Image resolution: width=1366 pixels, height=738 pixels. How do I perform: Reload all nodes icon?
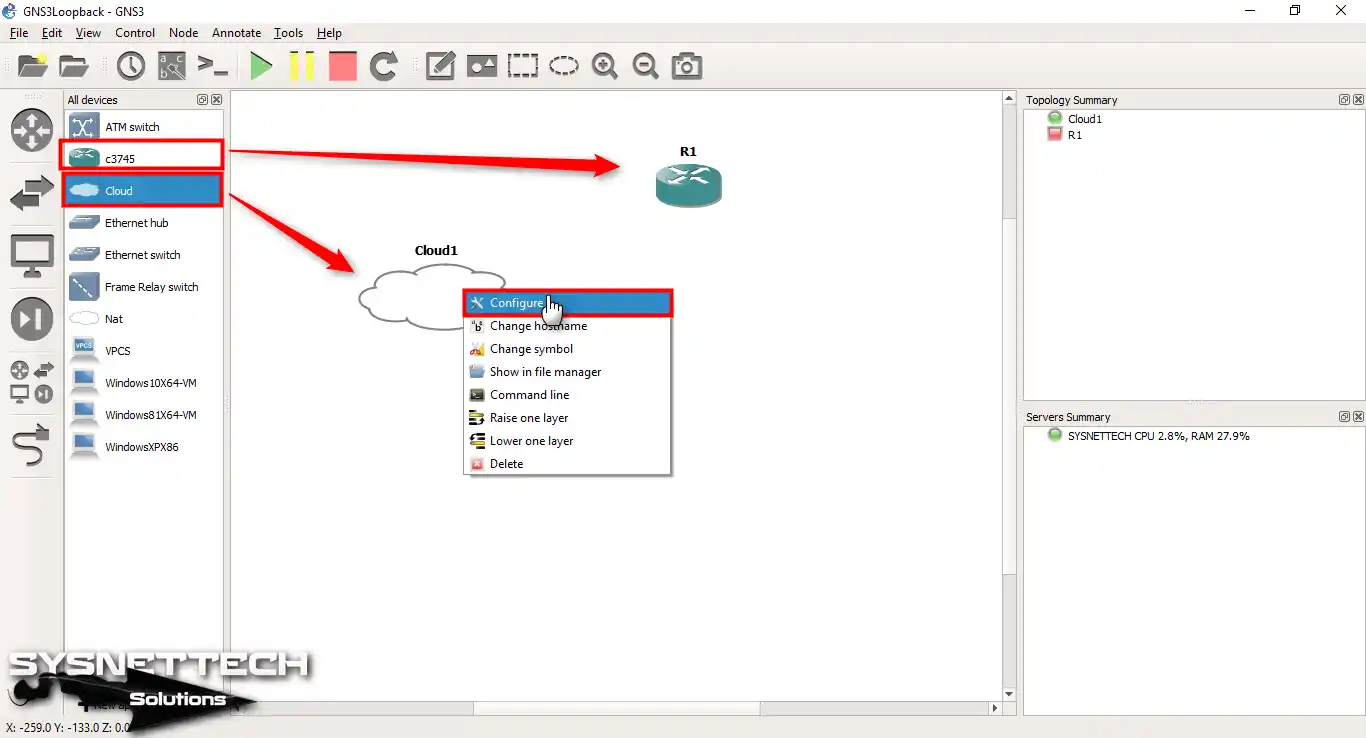[384, 66]
